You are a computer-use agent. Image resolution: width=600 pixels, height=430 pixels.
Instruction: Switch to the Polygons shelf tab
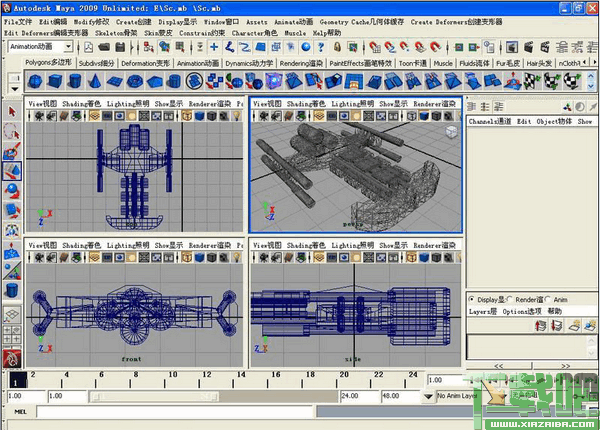pos(48,62)
